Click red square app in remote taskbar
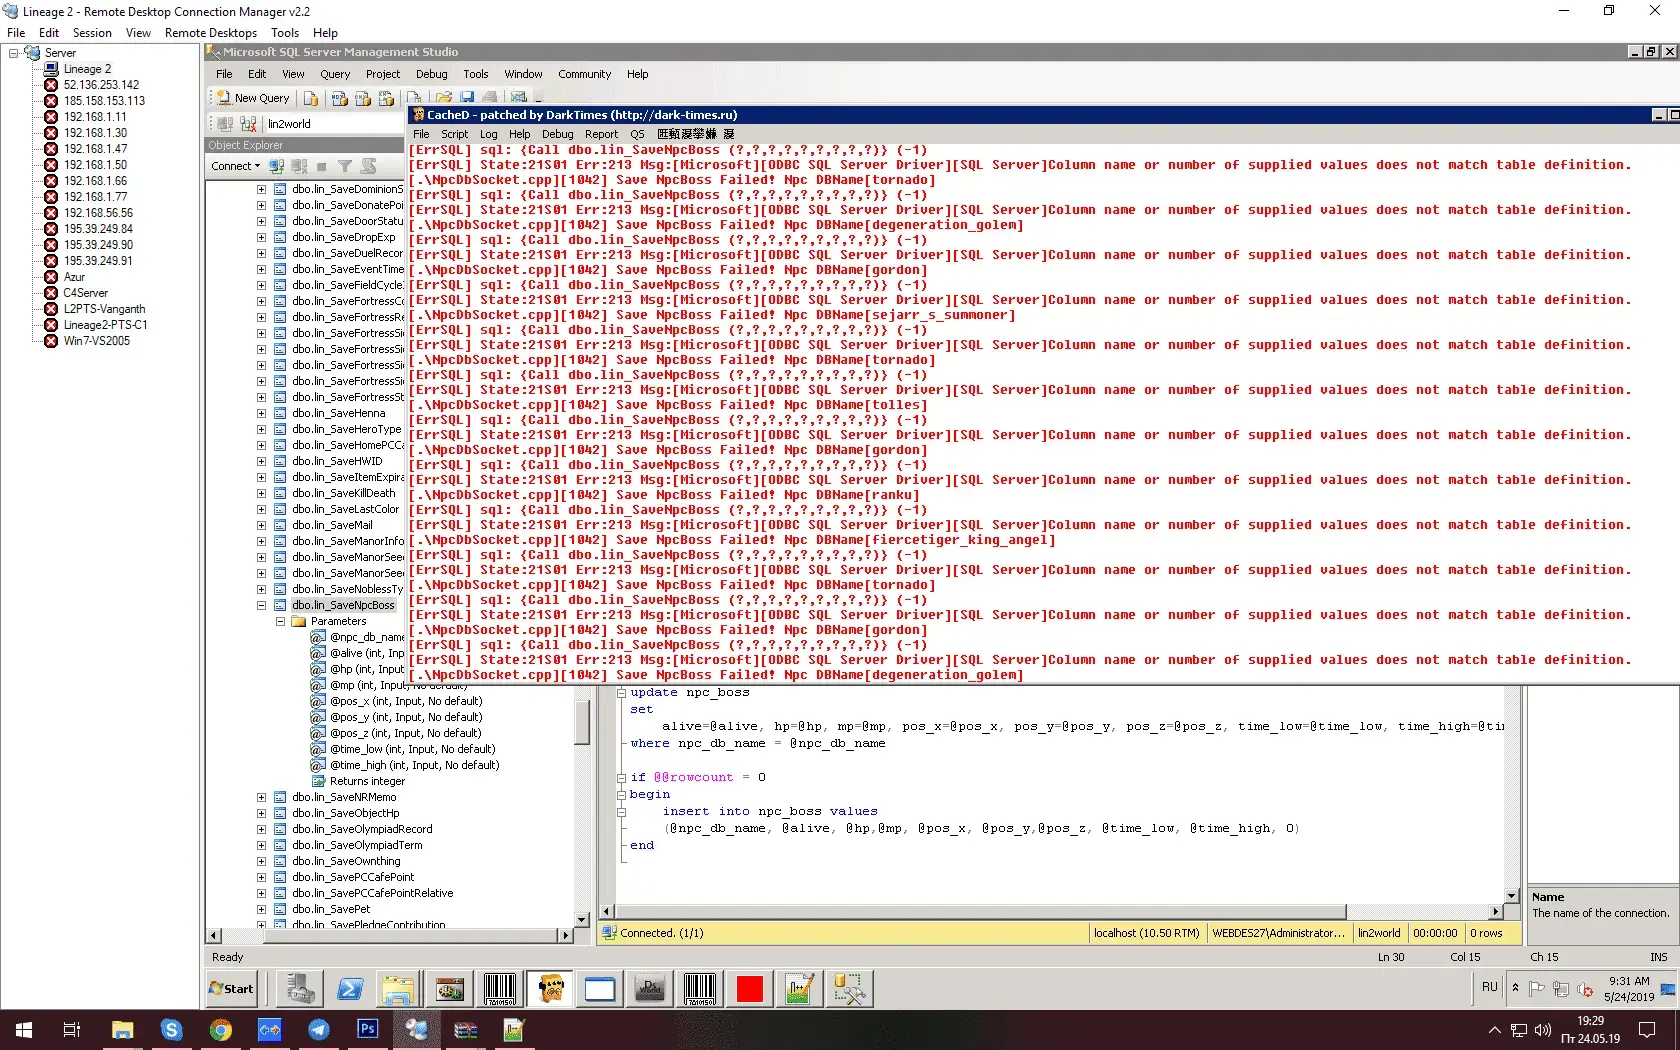This screenshot has width=1680, height=1050. [749, 989]
